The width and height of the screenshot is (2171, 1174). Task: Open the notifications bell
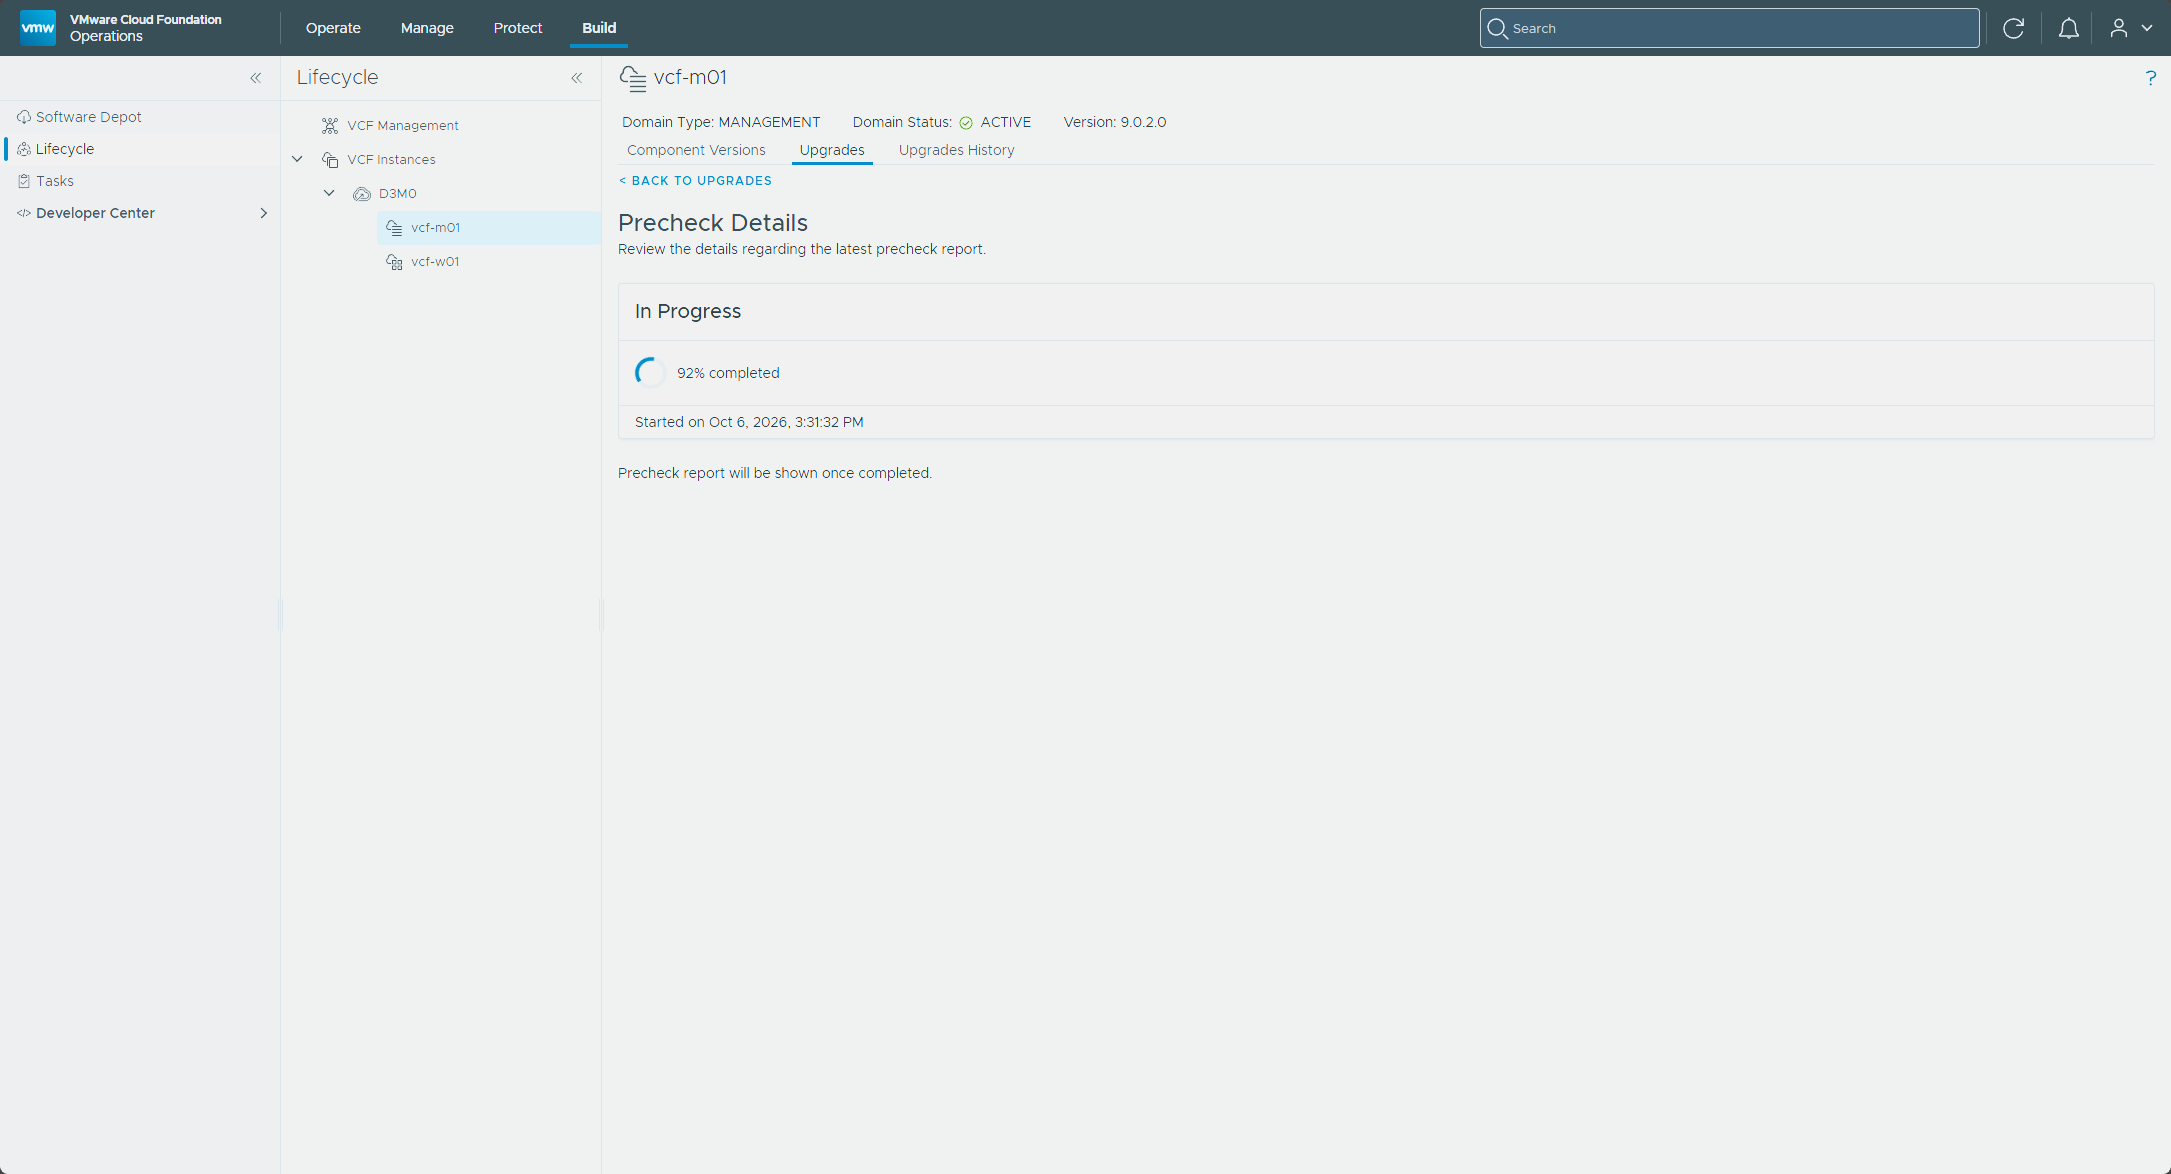click(x=2068, y=28)
